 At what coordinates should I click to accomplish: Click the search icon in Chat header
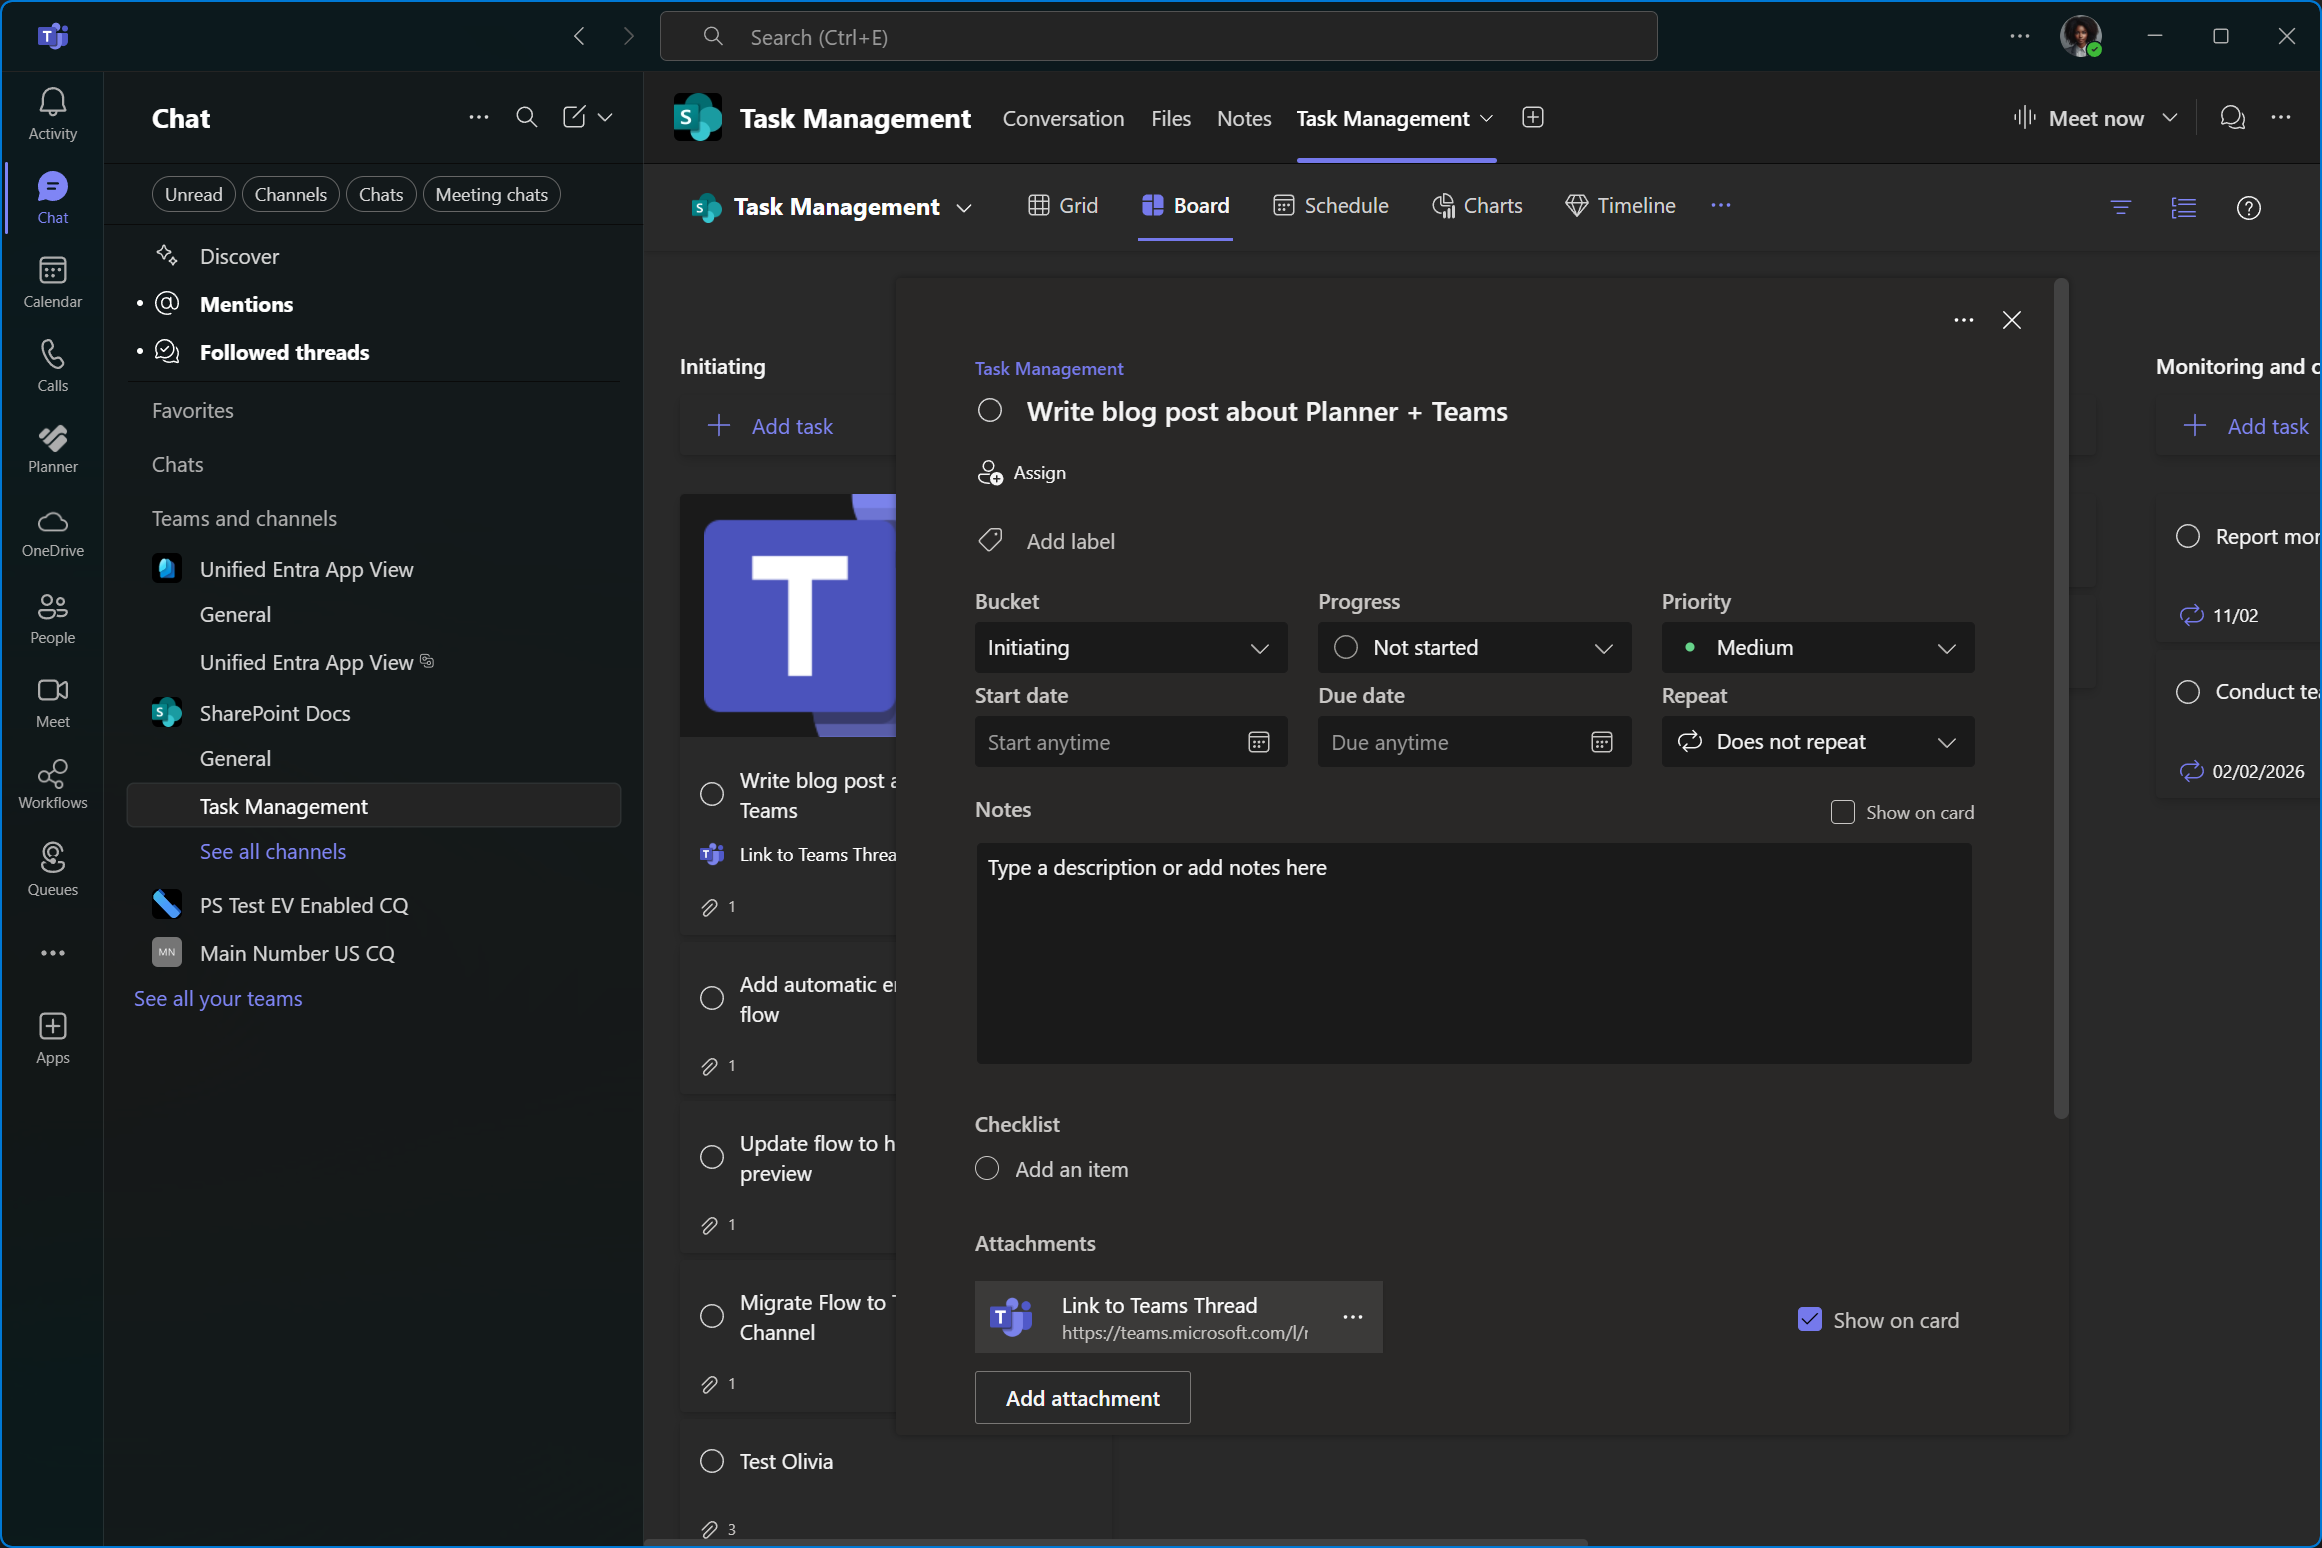pyautogui.click(x=526, y=117)
